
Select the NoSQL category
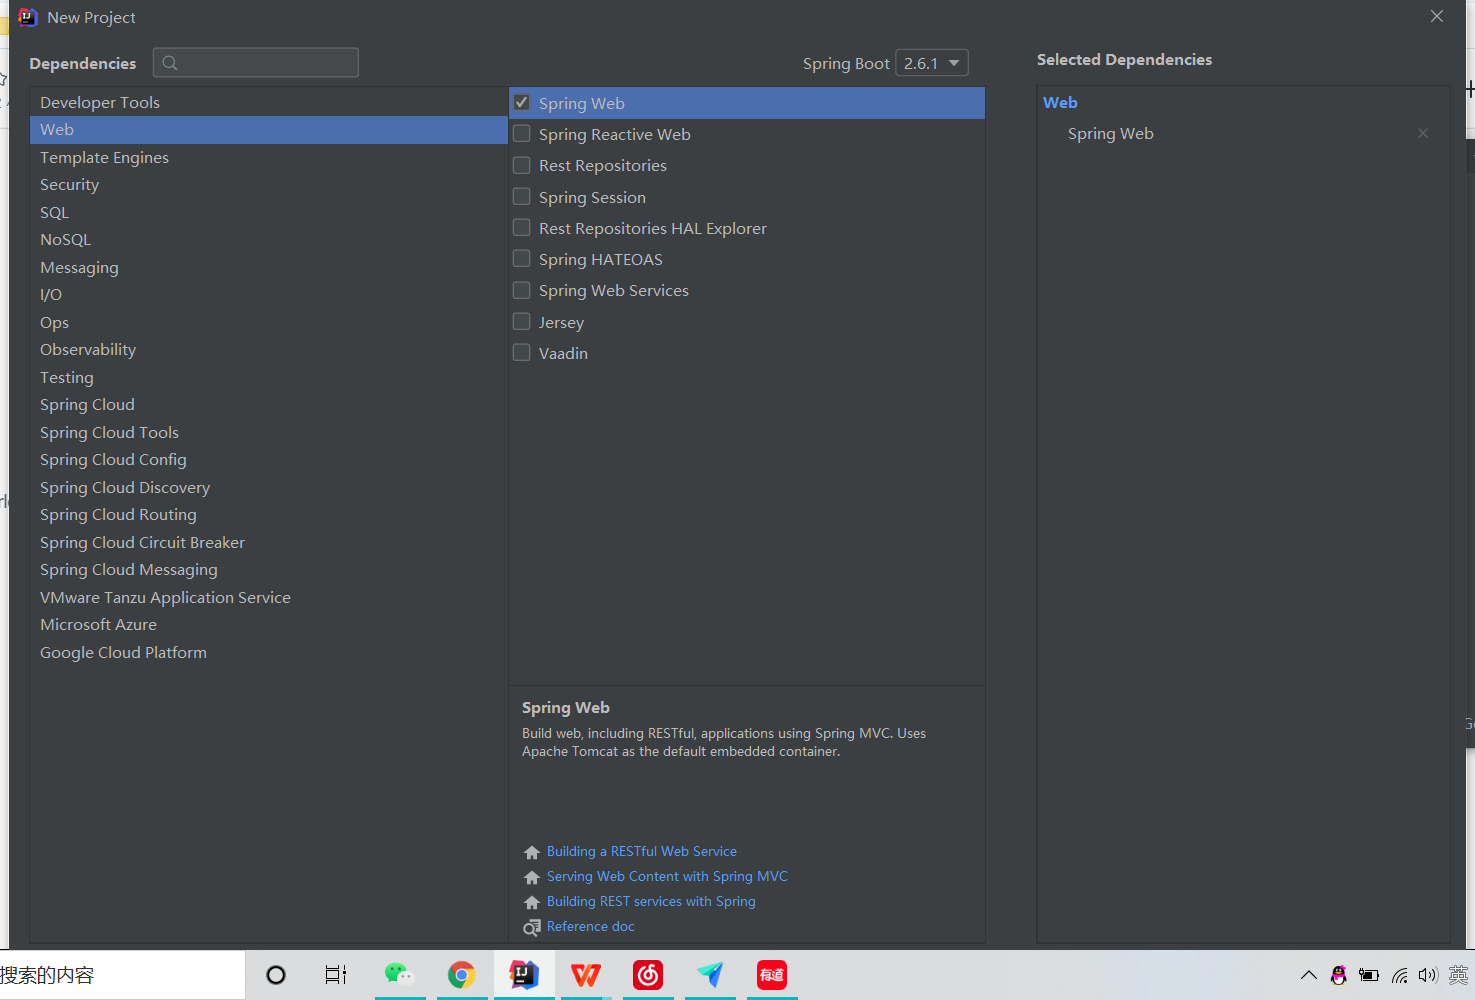(x=269, y=240)
